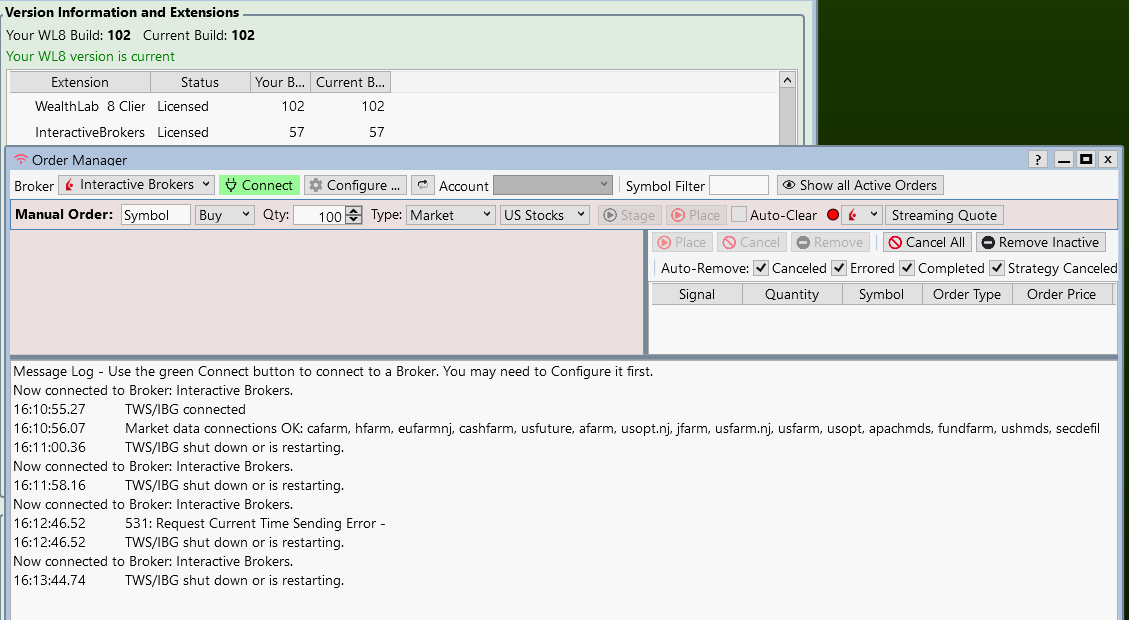Open the order Type Market dropdown
Image resolution: width=1129 pixels, height=620 pixels.
450,215
